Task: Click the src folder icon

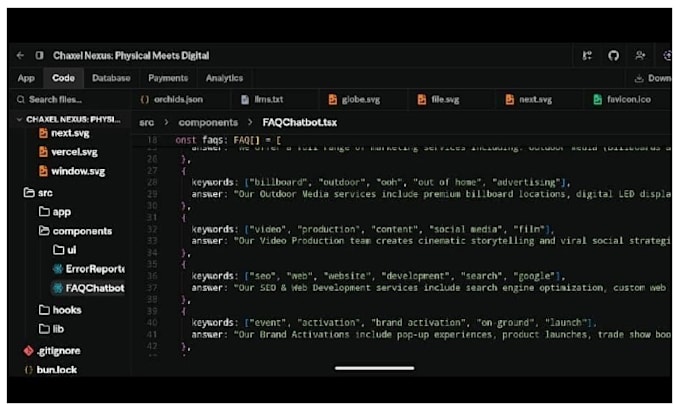Action: (29, 192)
